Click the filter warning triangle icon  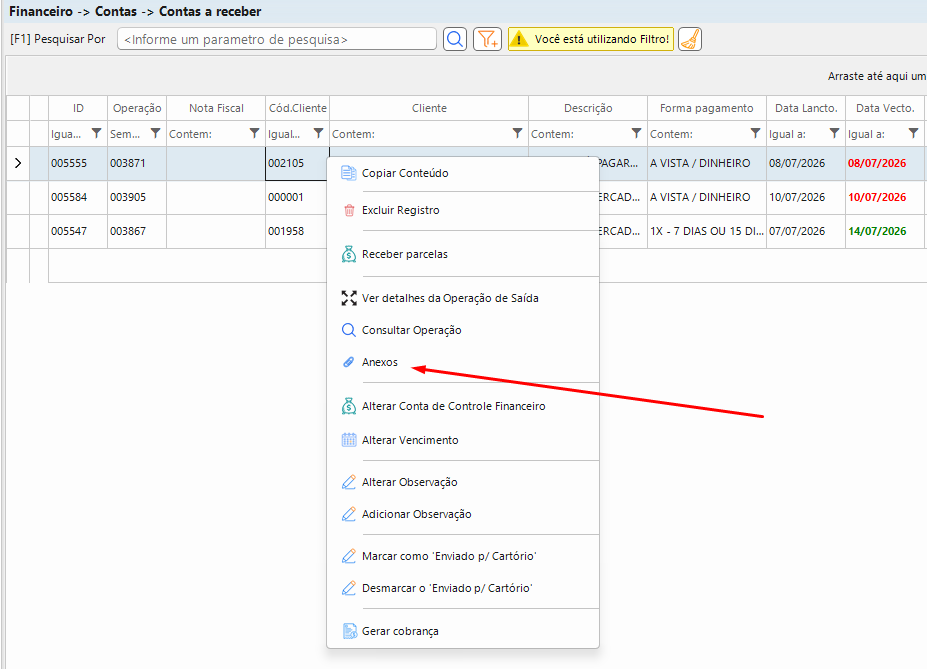[x=518, y=40]
